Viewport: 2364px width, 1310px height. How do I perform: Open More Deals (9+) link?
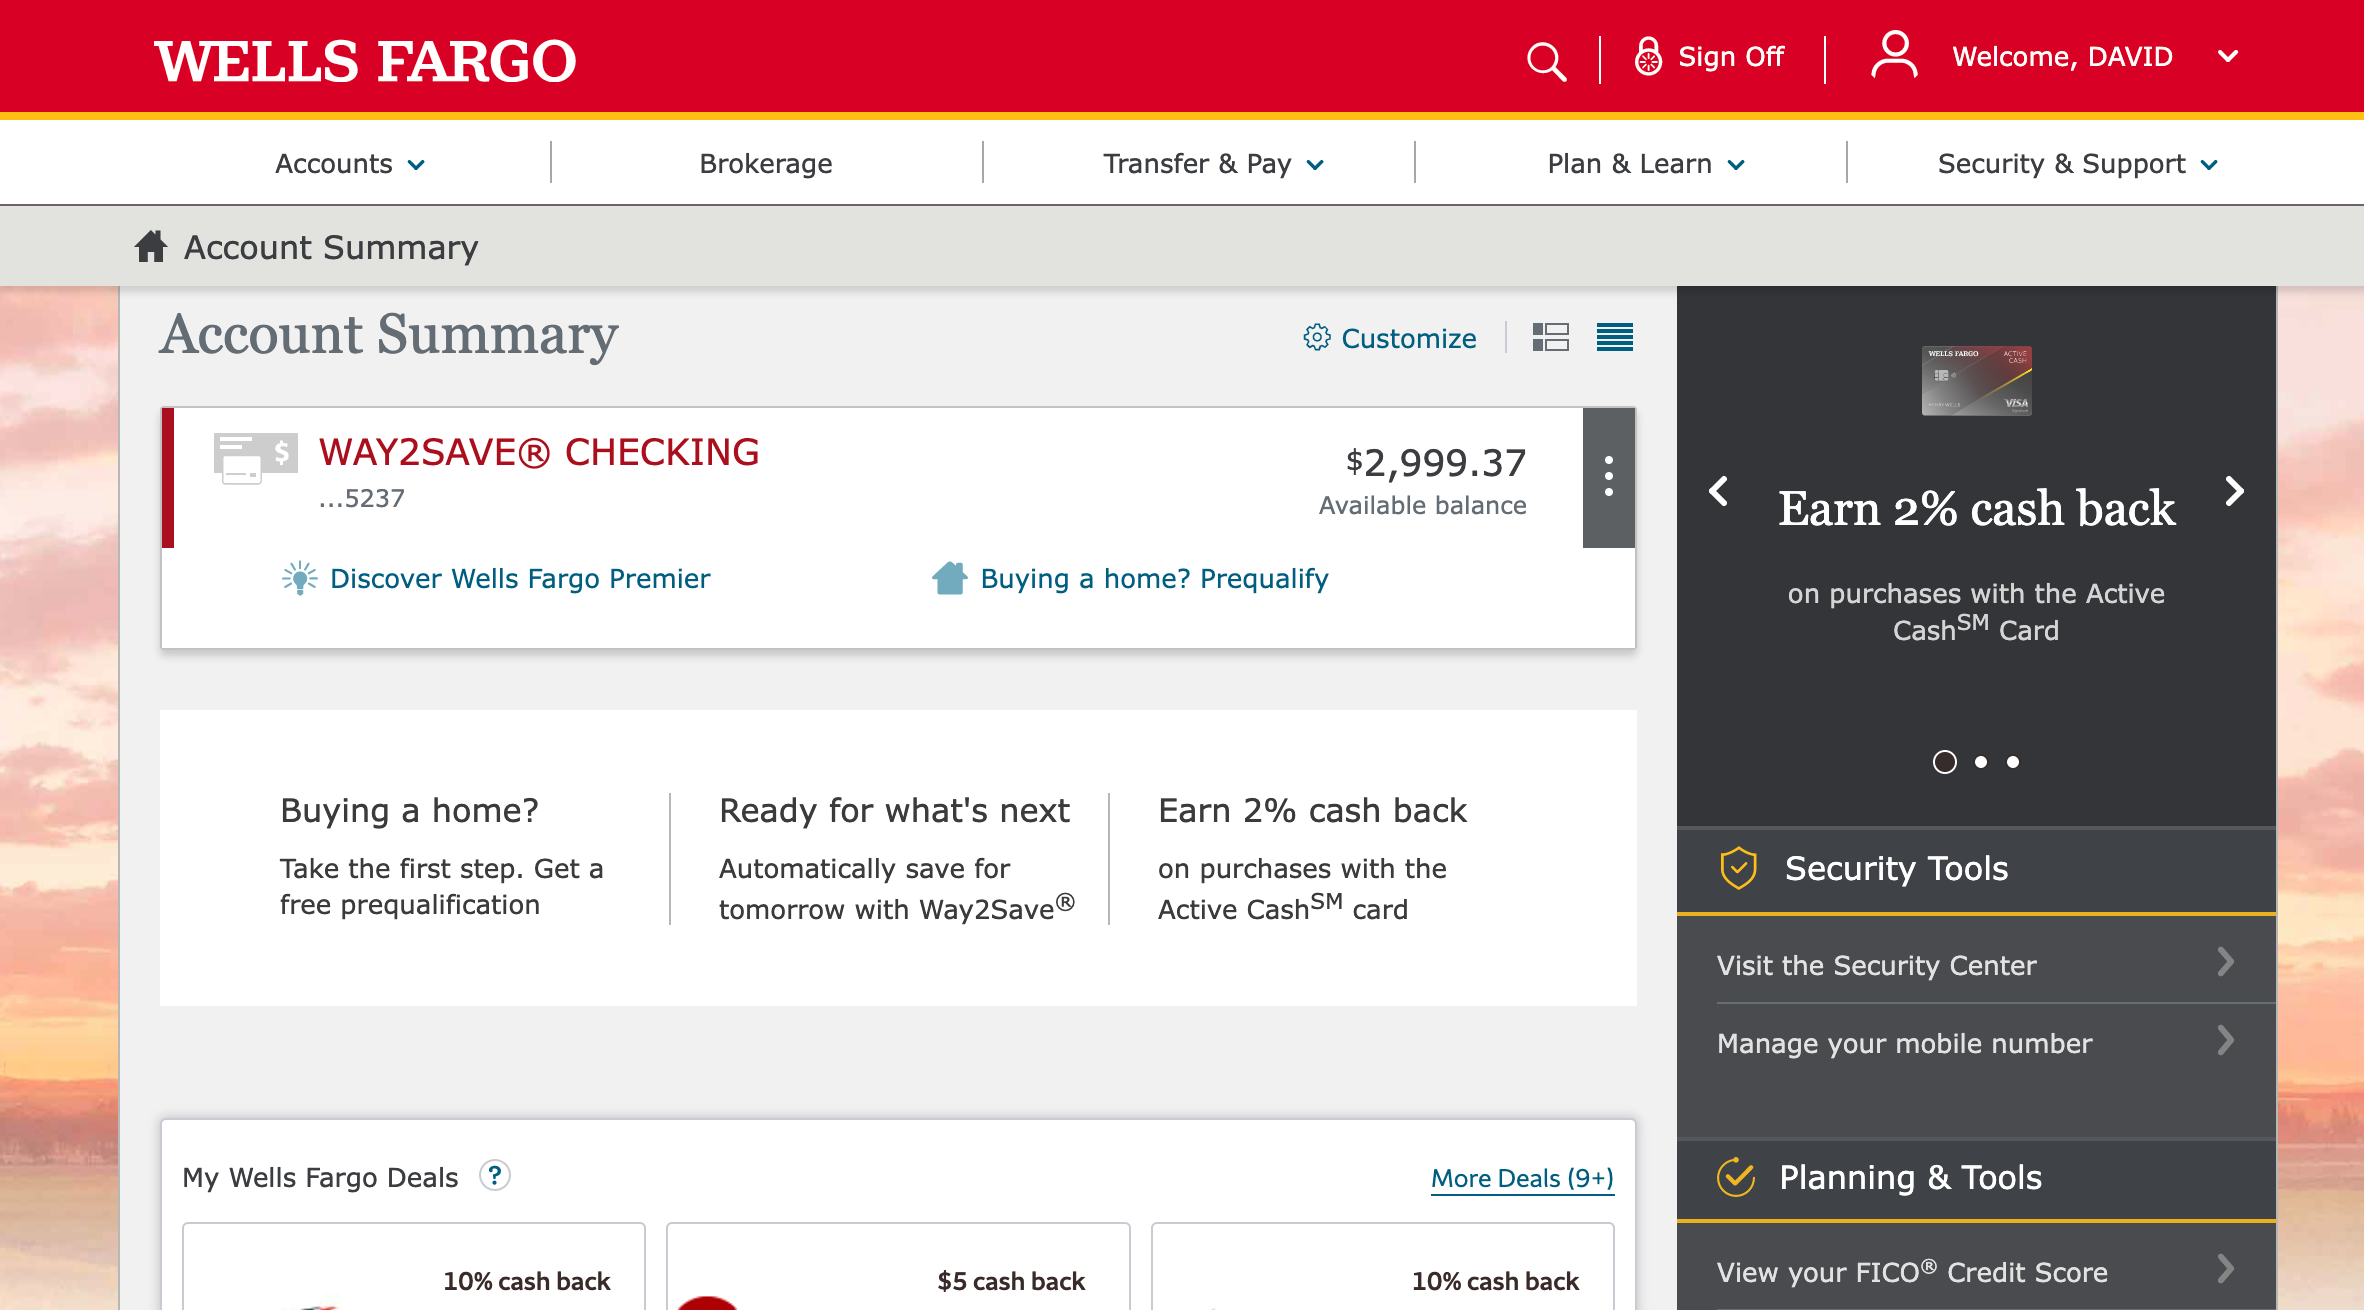(1522, 1178)
